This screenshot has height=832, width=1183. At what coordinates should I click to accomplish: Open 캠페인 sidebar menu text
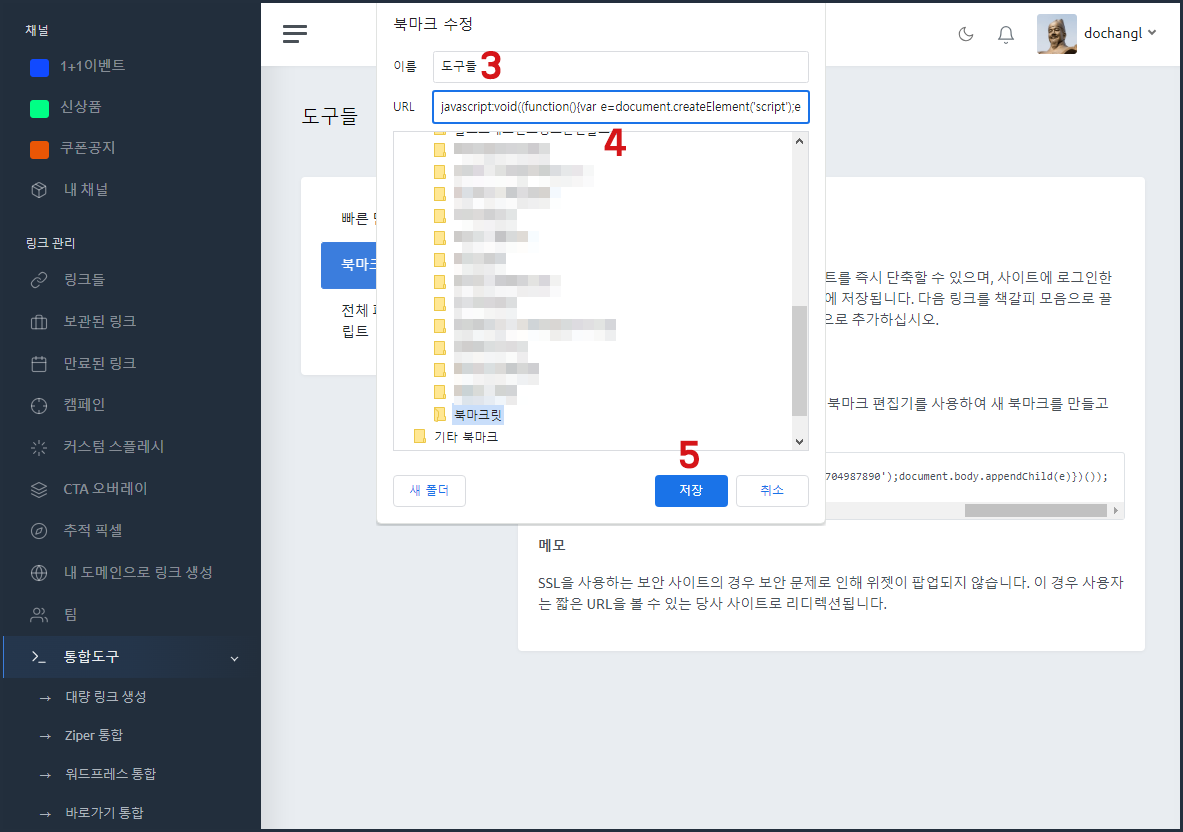point(84,405)
